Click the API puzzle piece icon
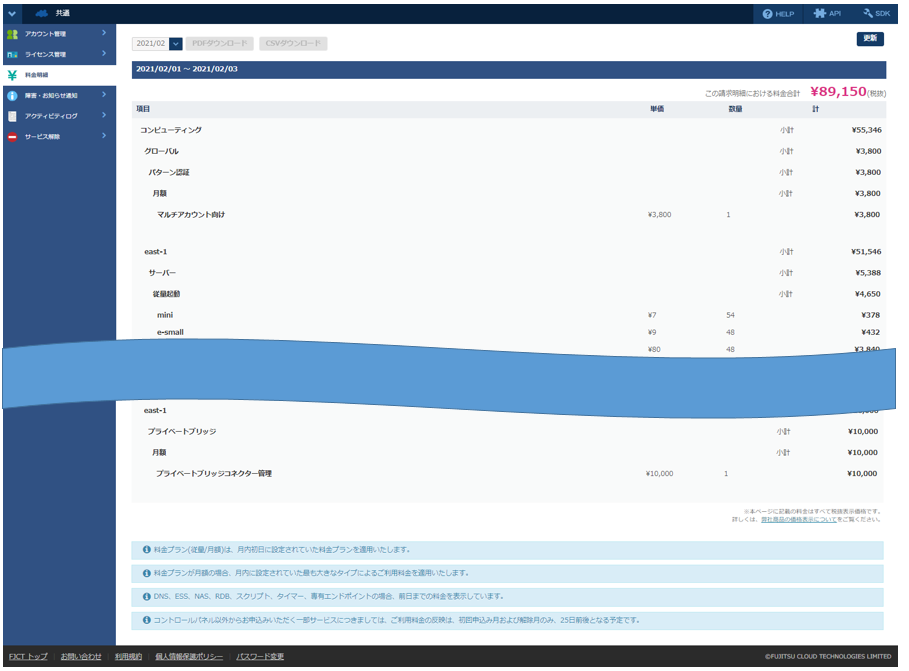Viewport: 909px width, 671px height. click(820, 13)
